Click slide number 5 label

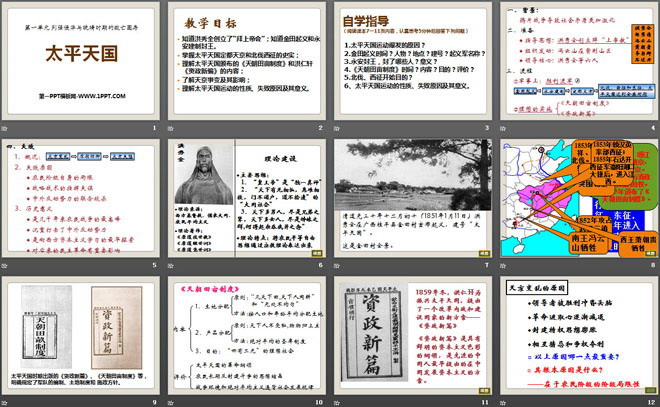pos(154,265)
